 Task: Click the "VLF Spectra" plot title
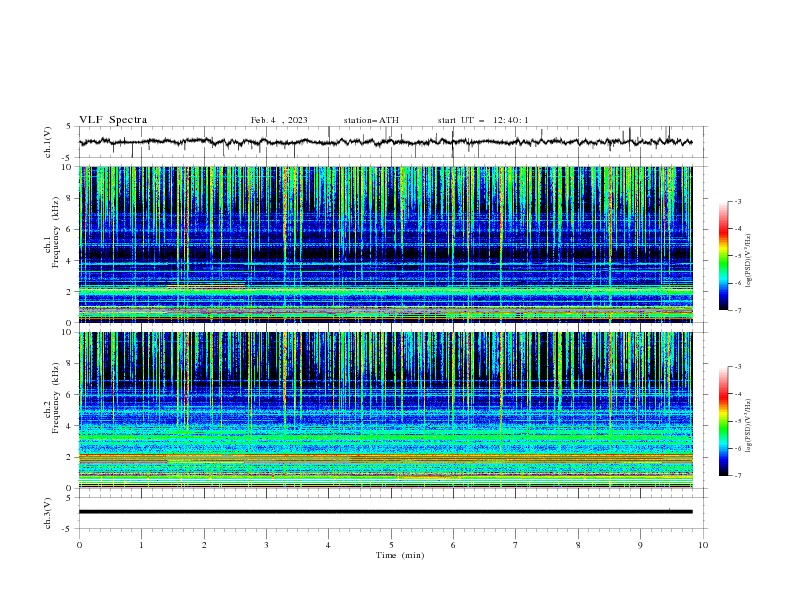tap(113, 120)
